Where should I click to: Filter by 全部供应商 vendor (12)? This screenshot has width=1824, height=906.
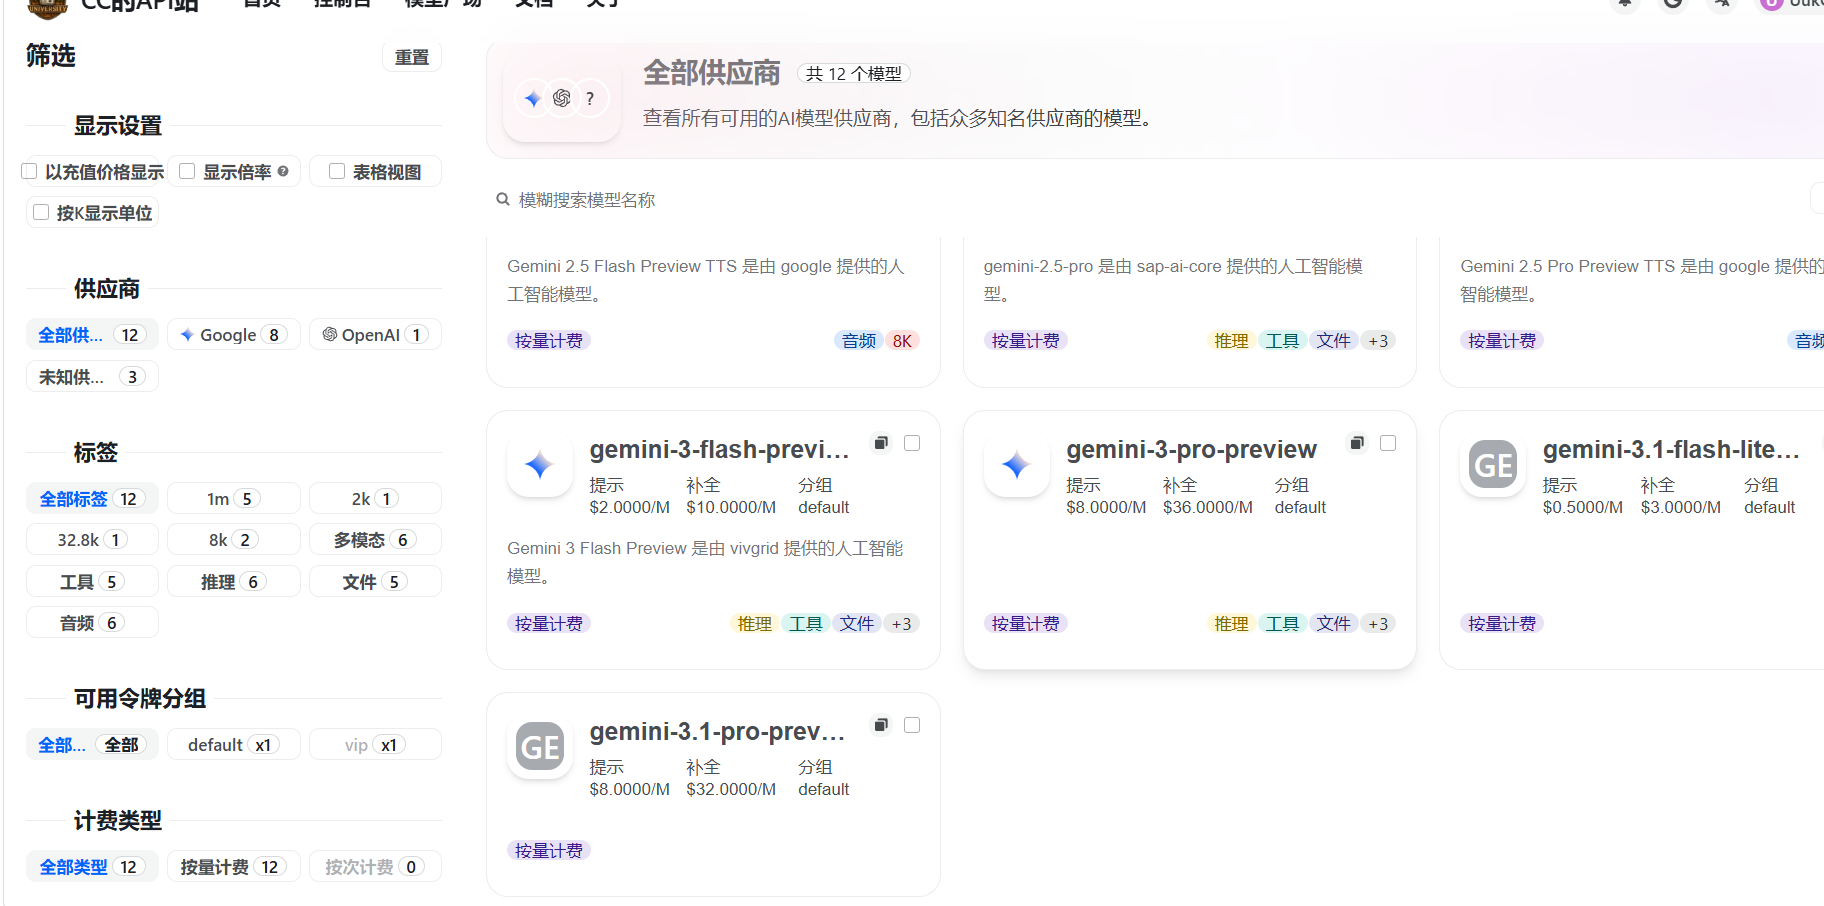point(92,335)
